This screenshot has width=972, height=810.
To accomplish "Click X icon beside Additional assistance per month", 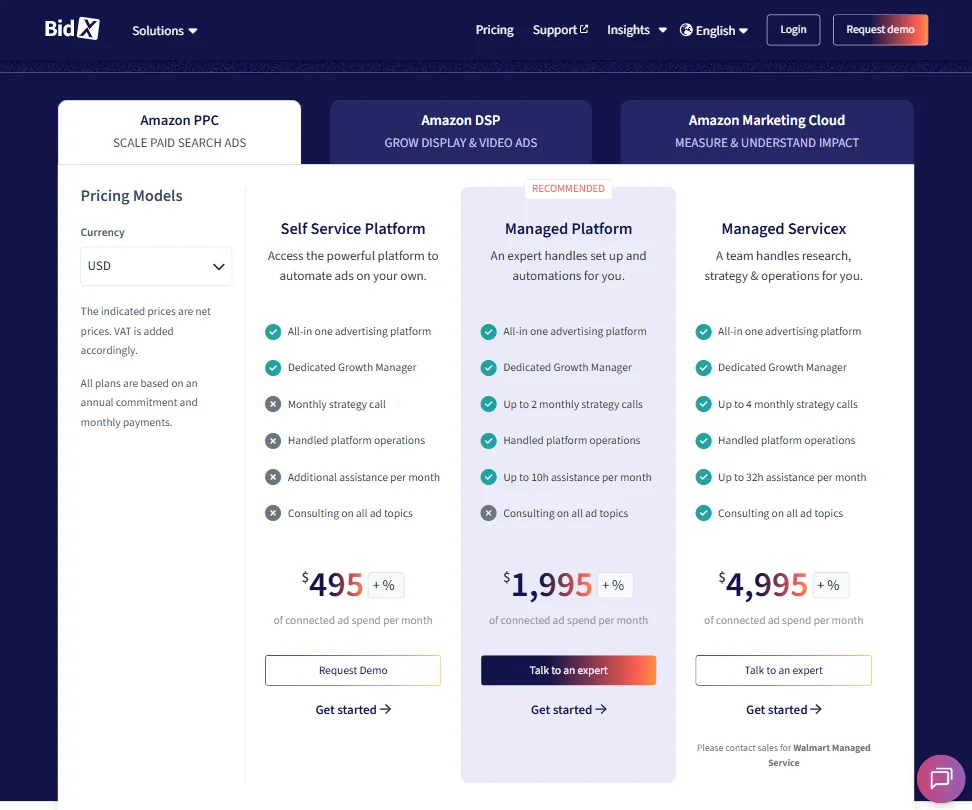I will click(x=273, y=477).
